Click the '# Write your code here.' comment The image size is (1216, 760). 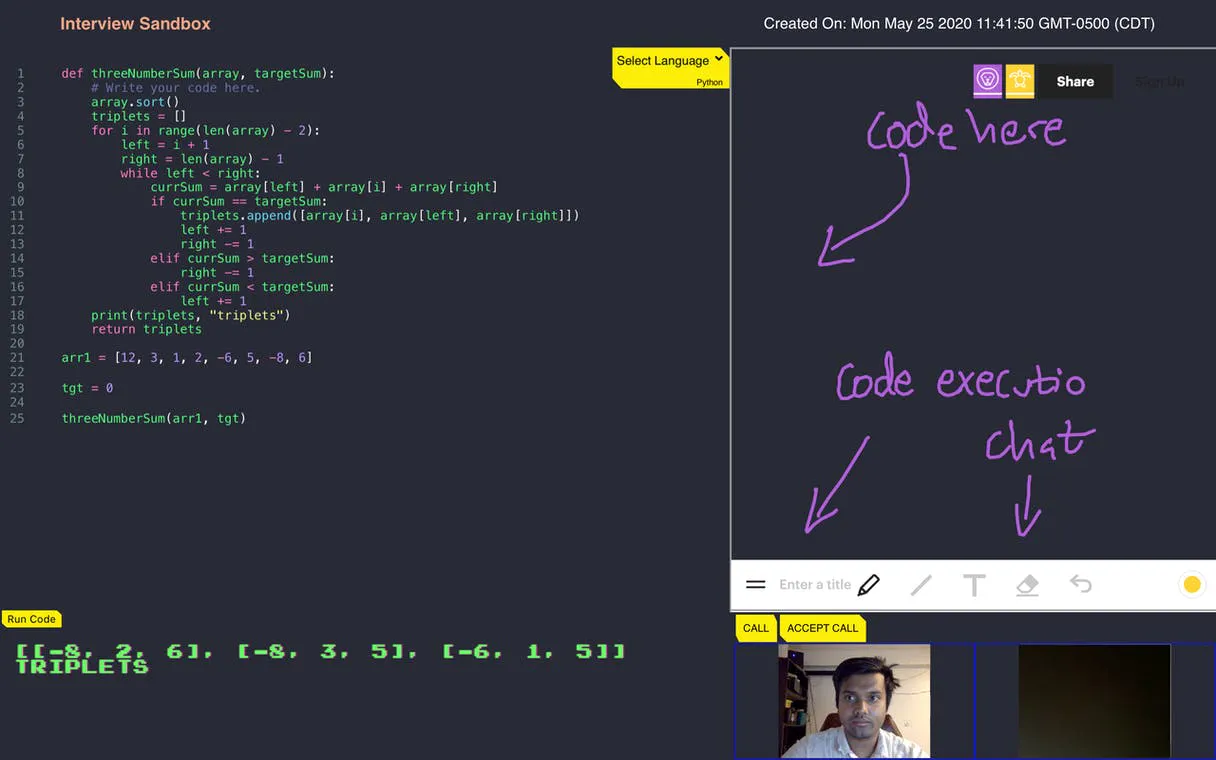(x=175, y=88)
